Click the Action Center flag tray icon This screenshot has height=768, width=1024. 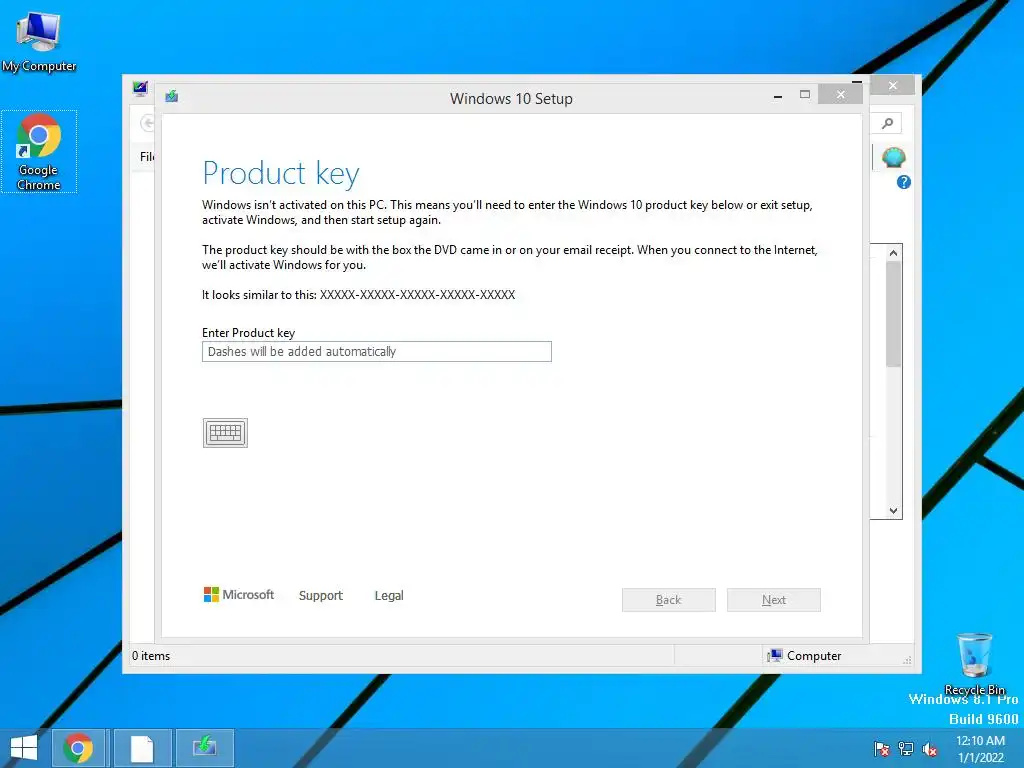[x=882, y=748]
